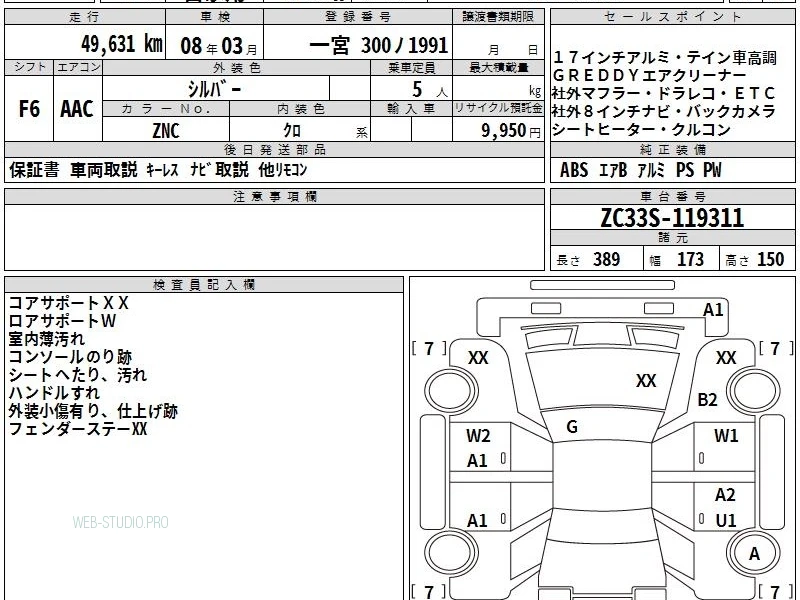This screenshot has height=600, width=800.
Task: Click the width value 173
Action: [690, 259]
